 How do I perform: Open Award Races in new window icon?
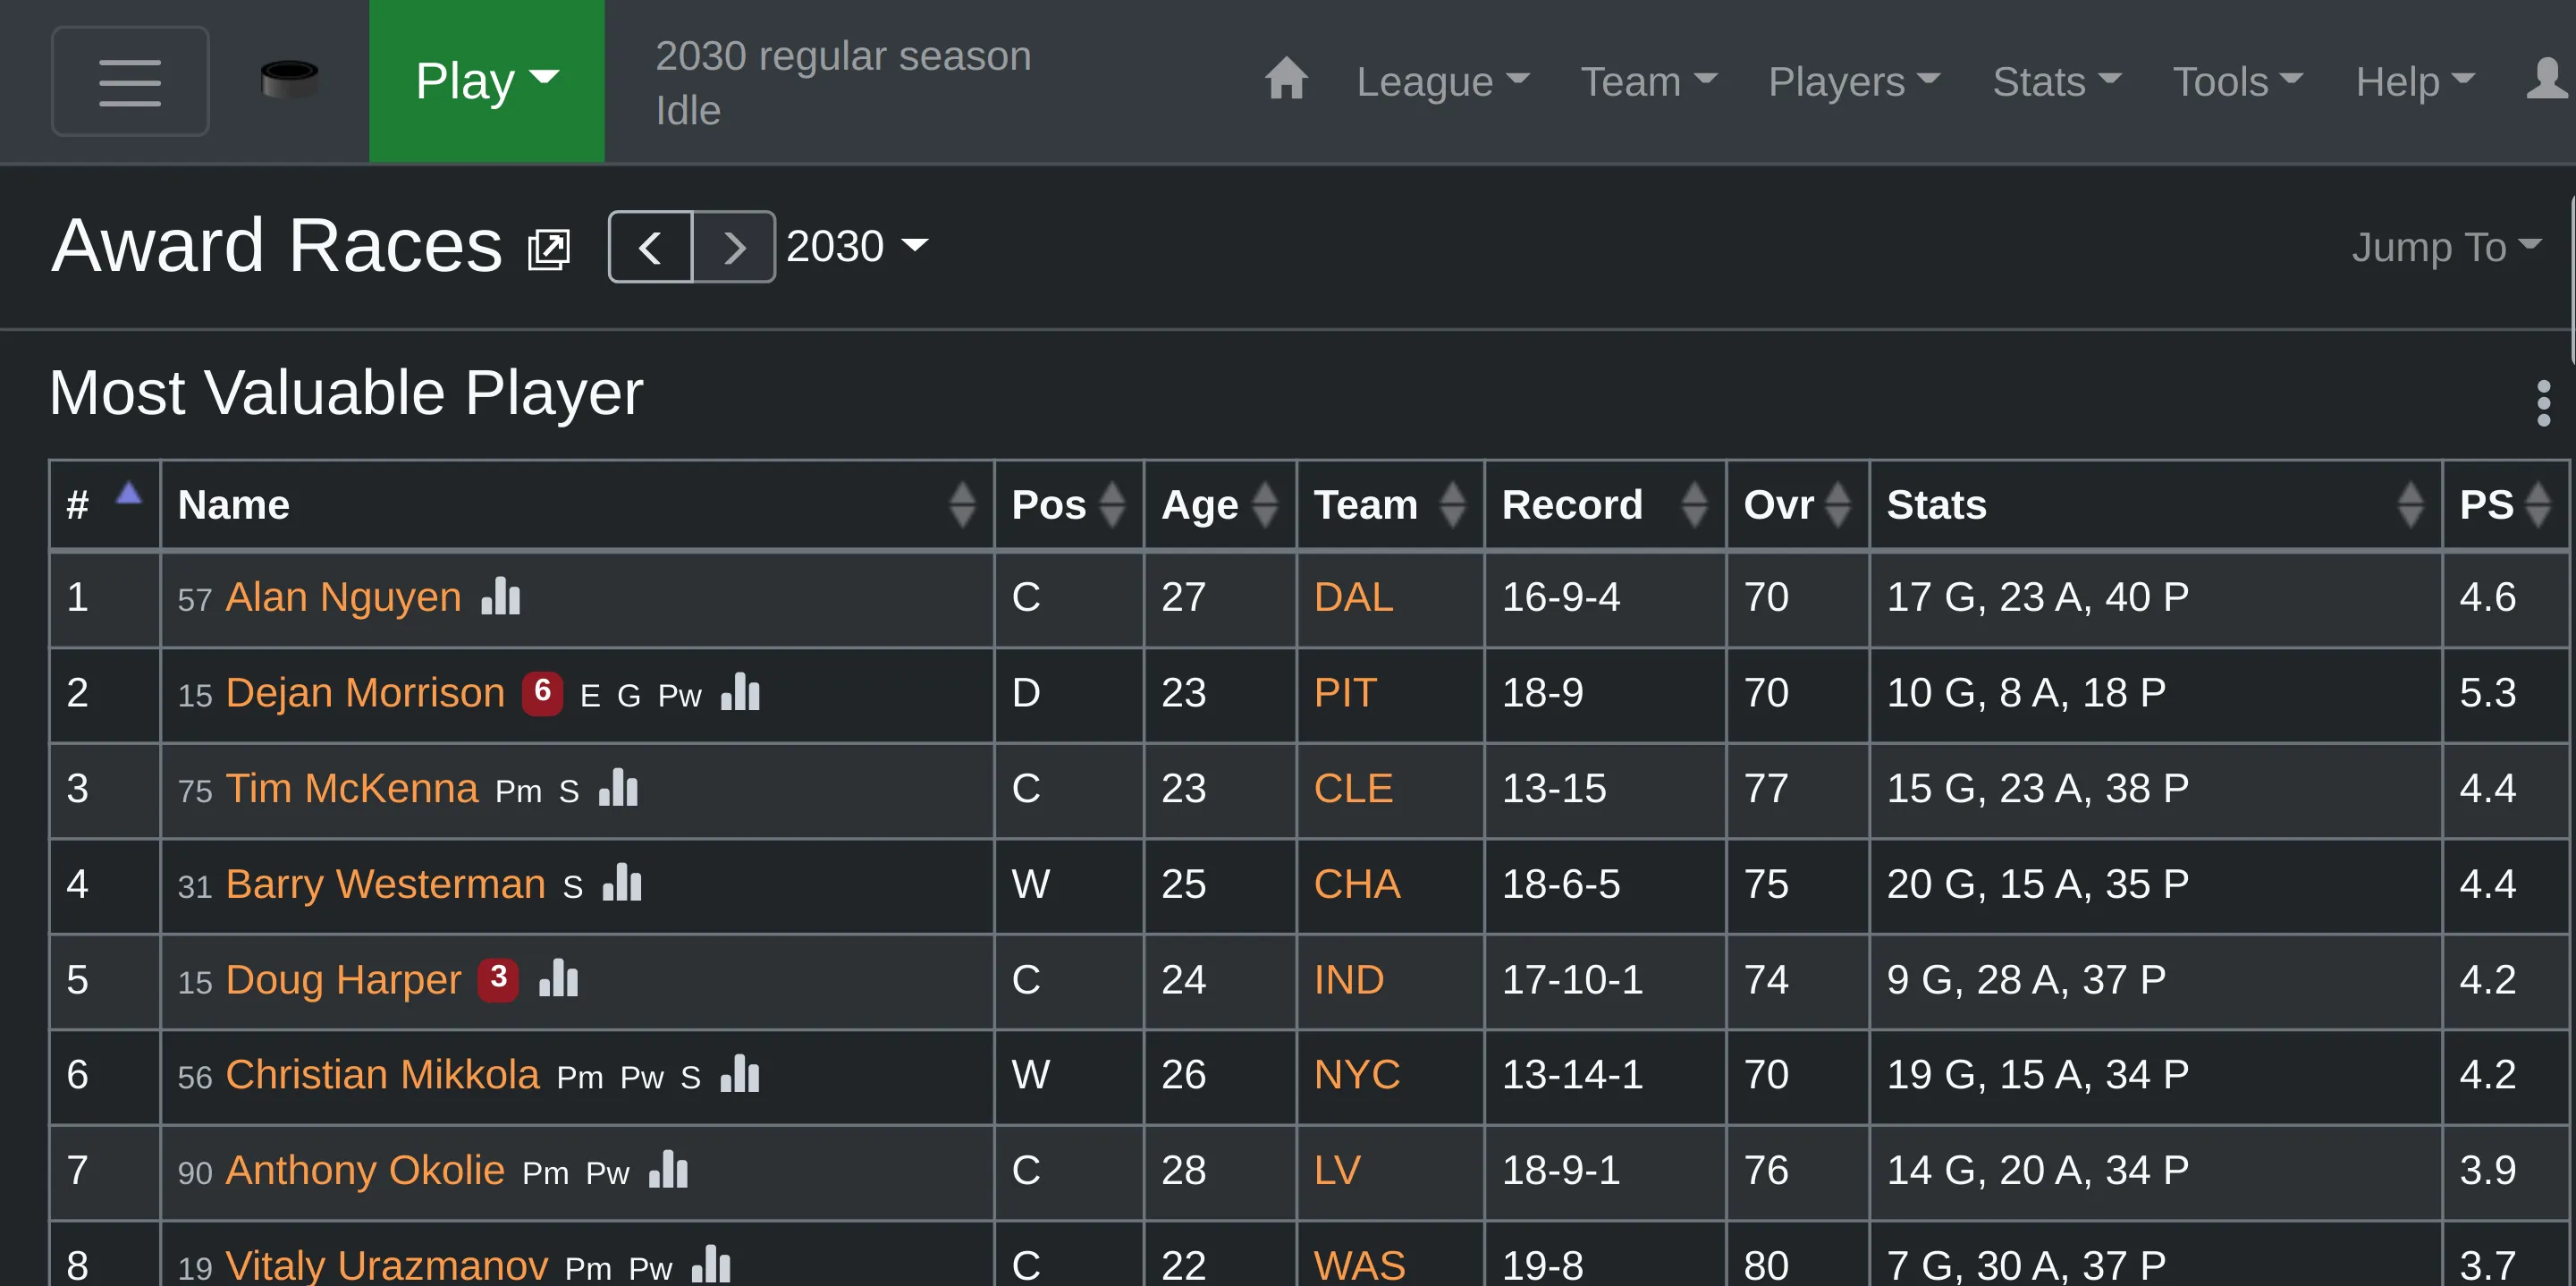tap(549, 248)
